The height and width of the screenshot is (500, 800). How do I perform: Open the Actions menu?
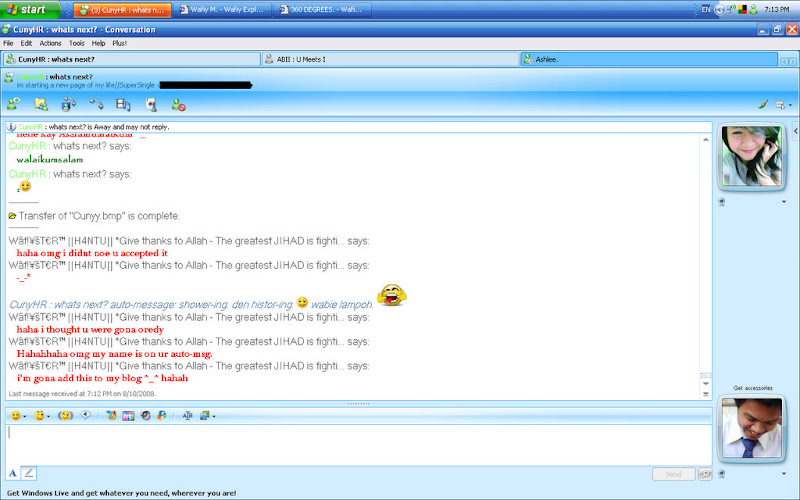51,43
